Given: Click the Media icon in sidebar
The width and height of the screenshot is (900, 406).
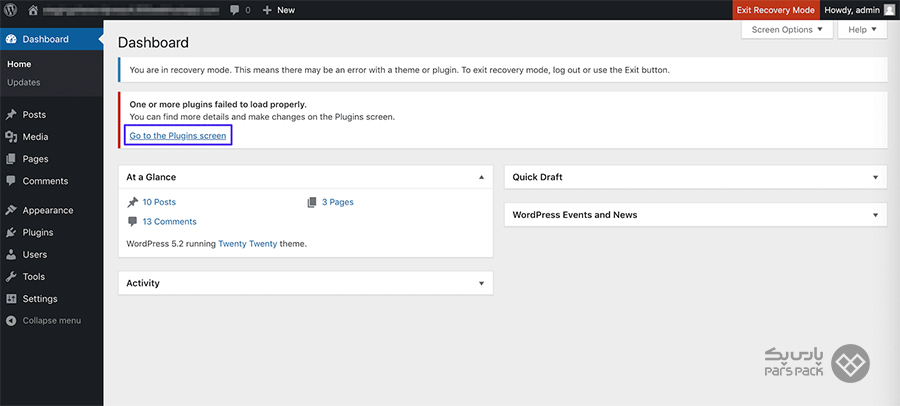Looking at the screenshot, I should point(10,137).
